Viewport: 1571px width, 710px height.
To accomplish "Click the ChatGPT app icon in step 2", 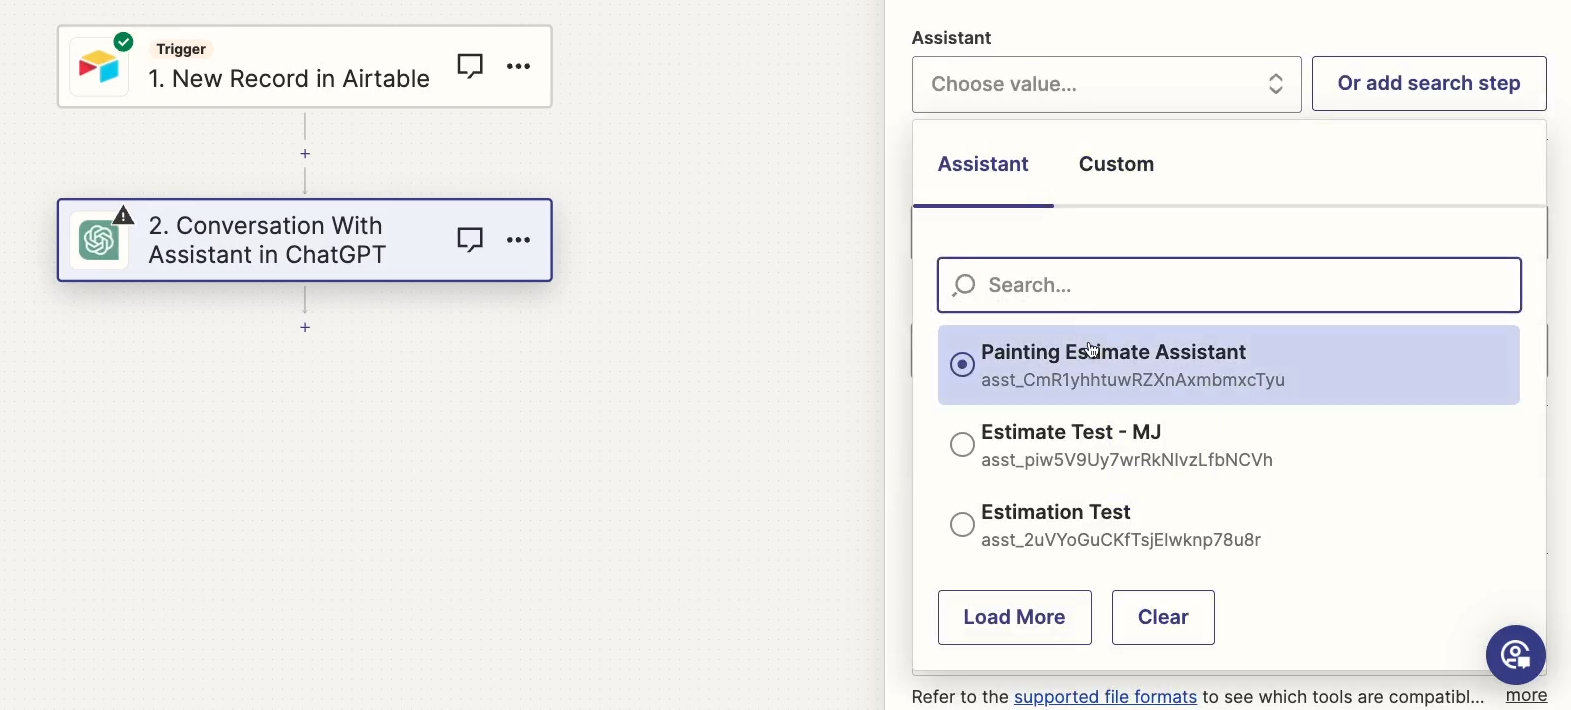I will pyautogui.click(x=99, y=241).
